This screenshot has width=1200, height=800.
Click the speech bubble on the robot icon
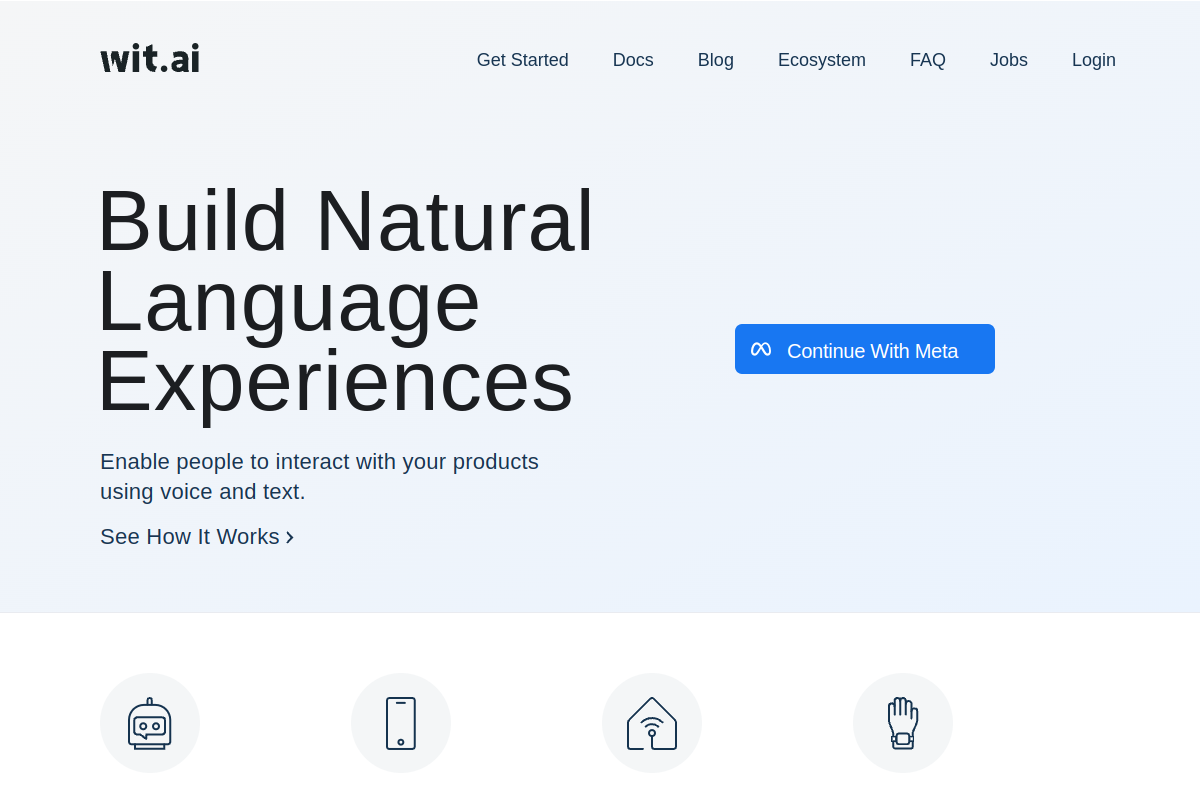pos(152,725)
